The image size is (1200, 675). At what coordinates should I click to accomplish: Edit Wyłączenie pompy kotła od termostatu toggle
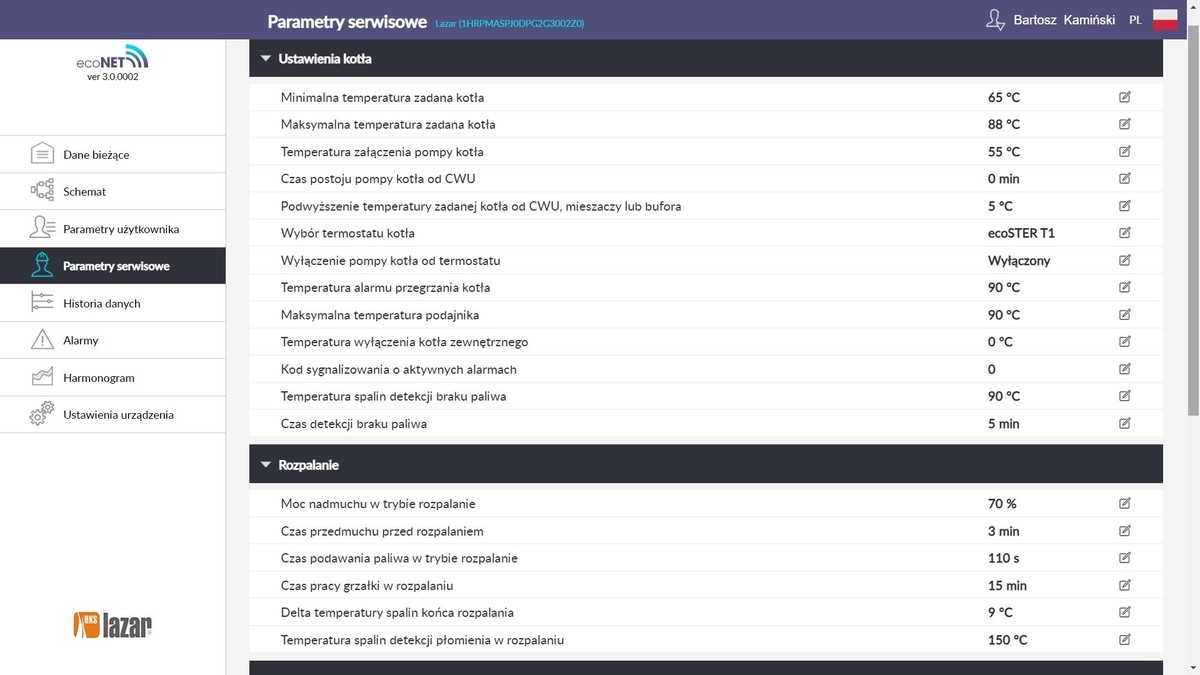(1125, 260)
